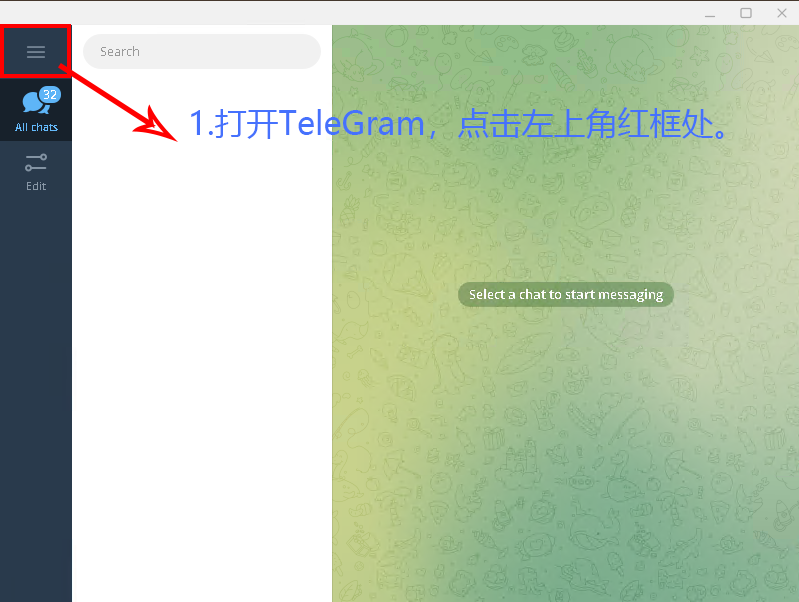Select the All chats folder
This screenshot has width=799, height=602.
[36, 110]
